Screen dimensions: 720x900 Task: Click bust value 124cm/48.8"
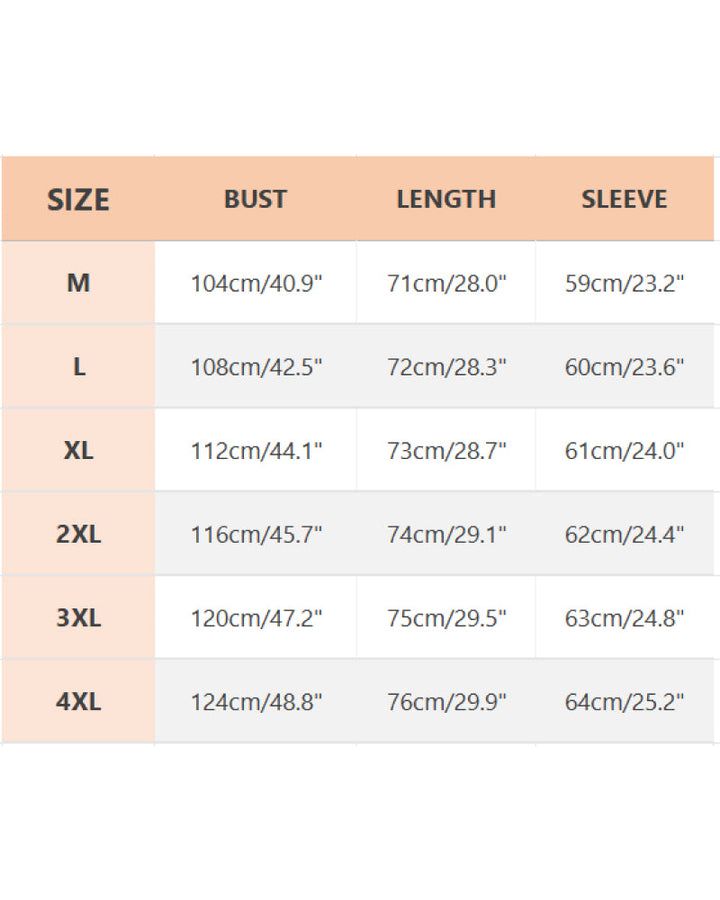coord(256,702)
